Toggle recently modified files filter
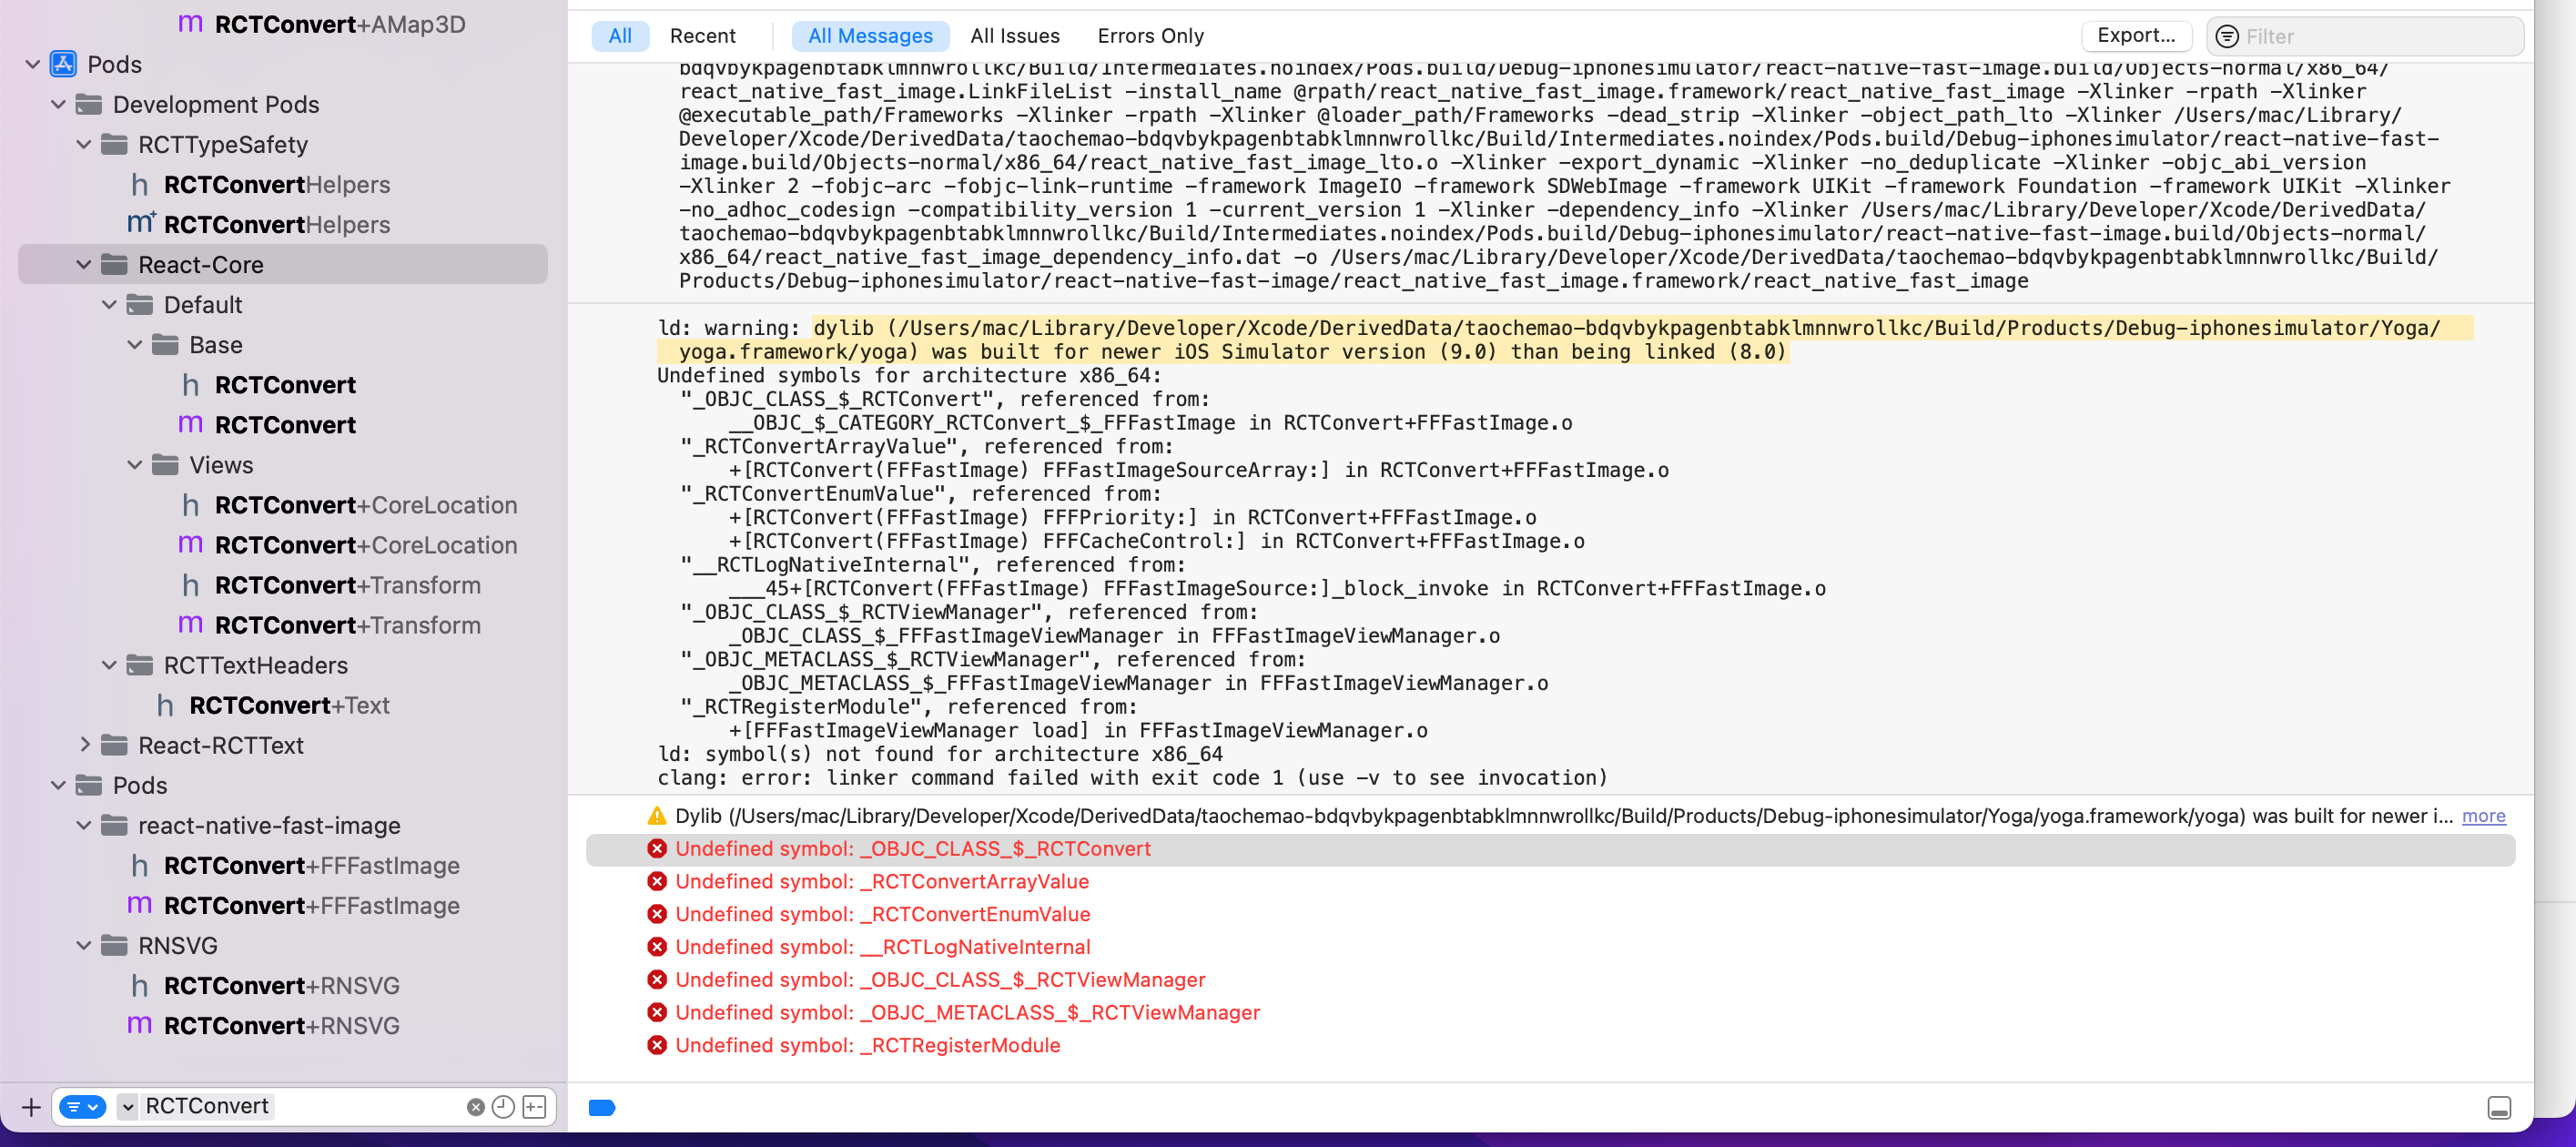The height and width of the screenshot is (1147, 2576). tap(504, 1107)
